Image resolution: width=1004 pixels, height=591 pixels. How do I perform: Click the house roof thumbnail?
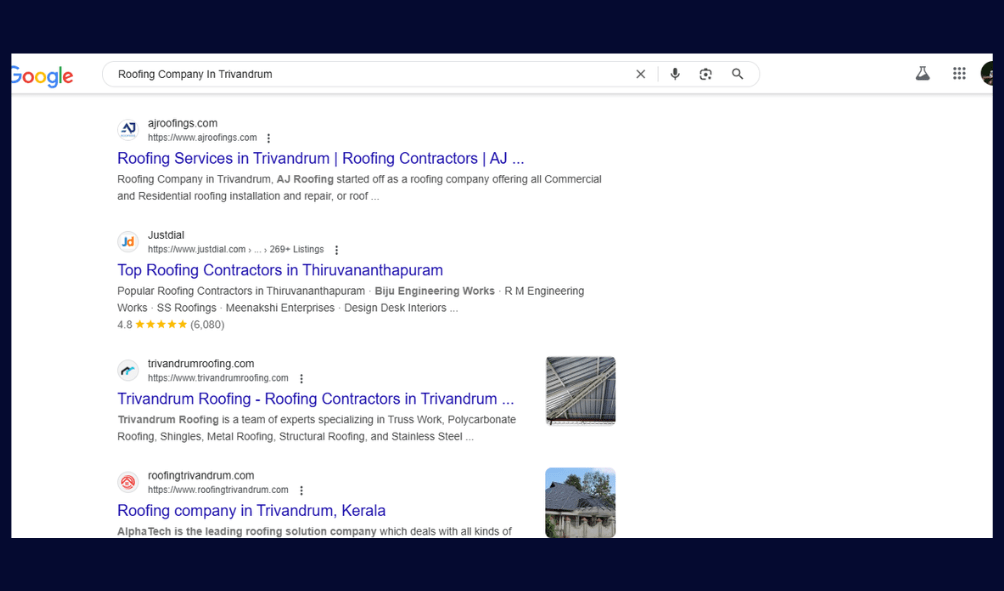580,503
